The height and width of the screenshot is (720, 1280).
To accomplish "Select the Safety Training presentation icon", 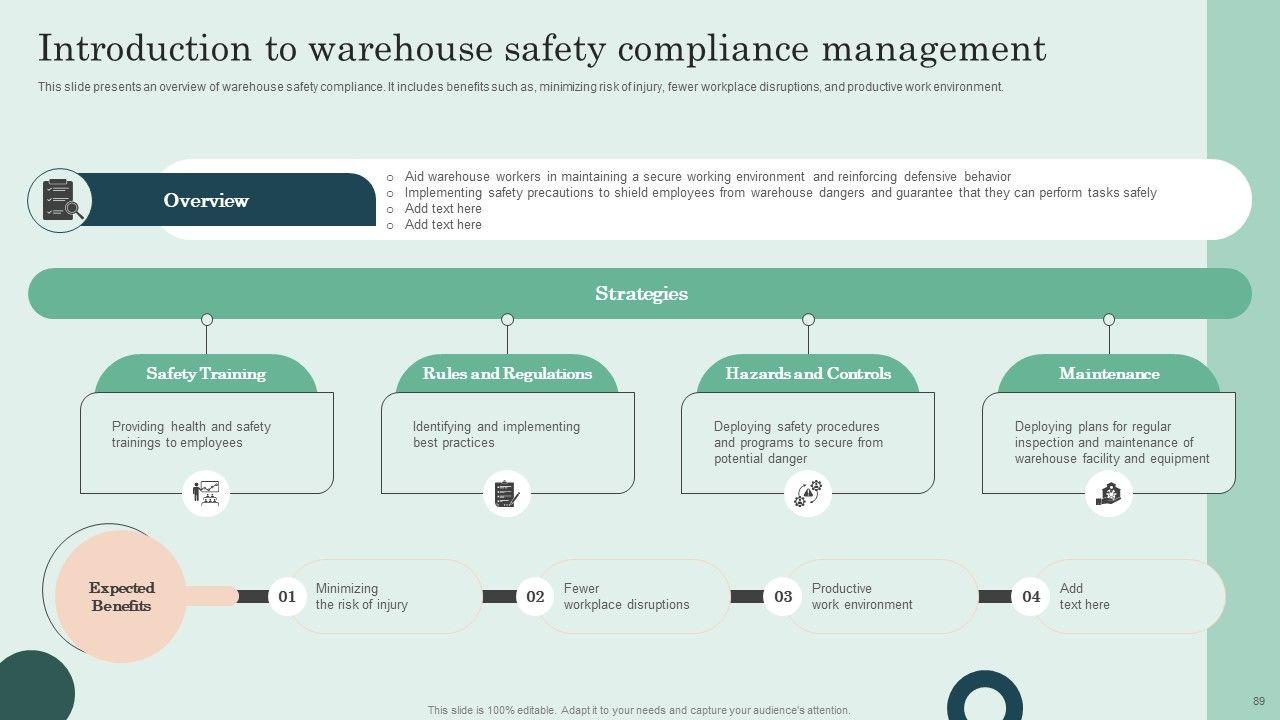I will 206,493.
